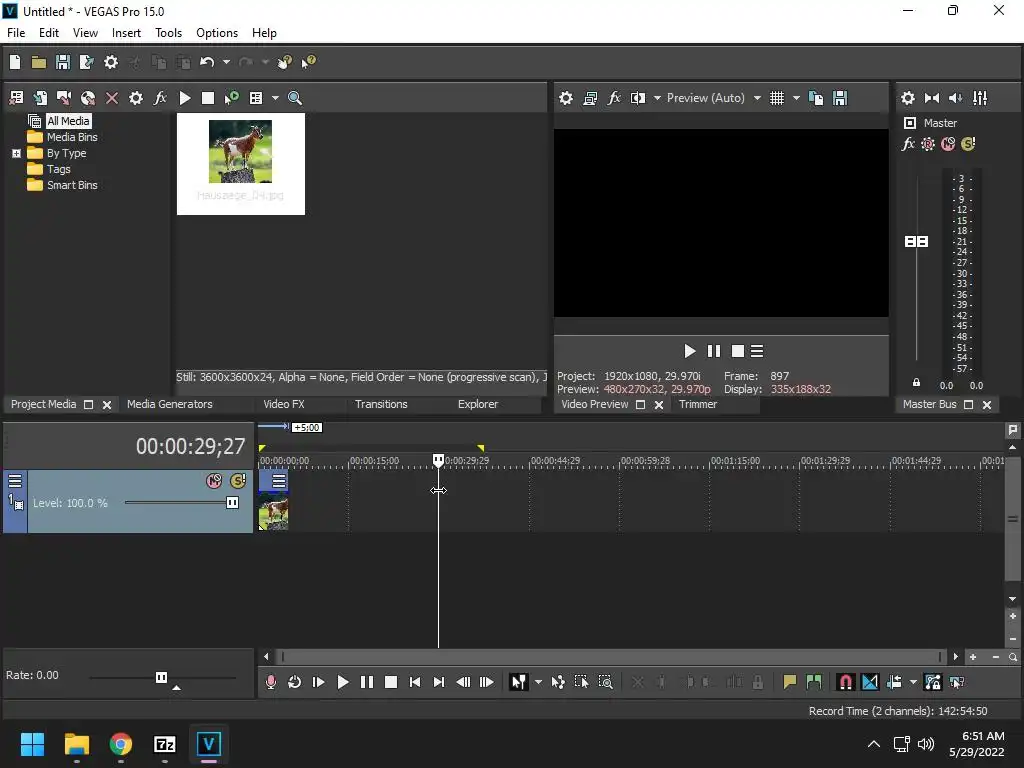Create a new project with New icon

[x=15, y=62]
